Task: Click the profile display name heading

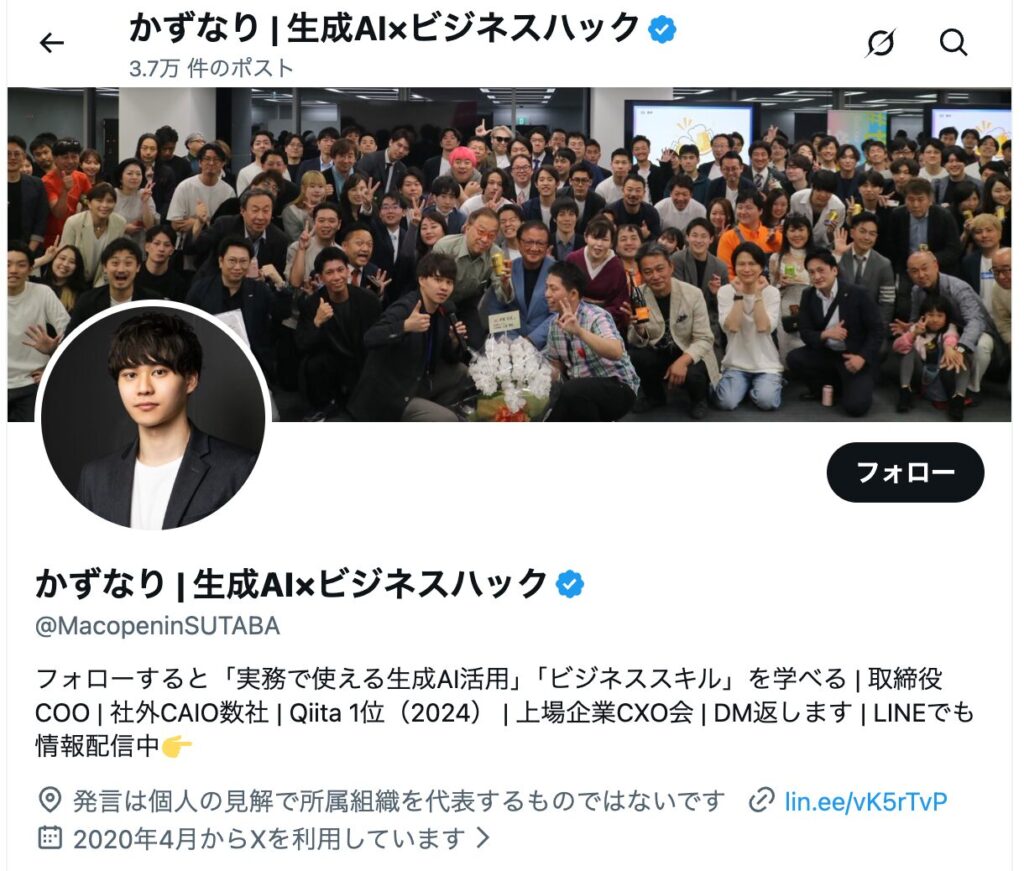Action: click(x=291, y=583)
